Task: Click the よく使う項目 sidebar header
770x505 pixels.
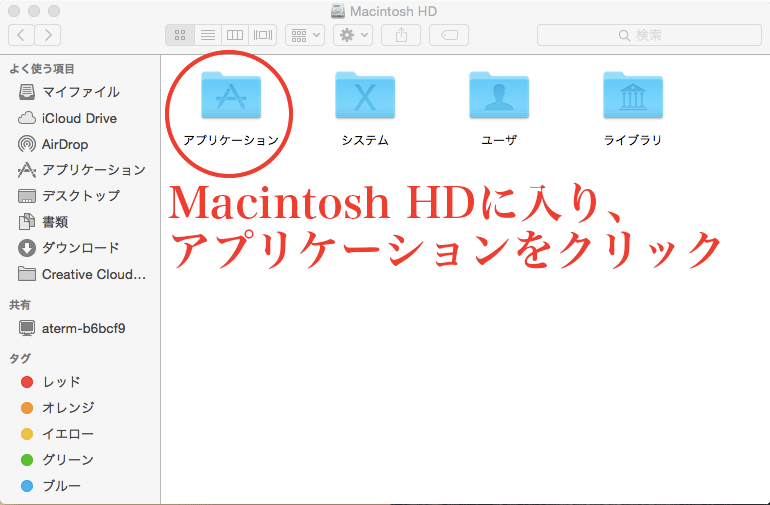Action: pyautogui.click(x=42, y=69)
